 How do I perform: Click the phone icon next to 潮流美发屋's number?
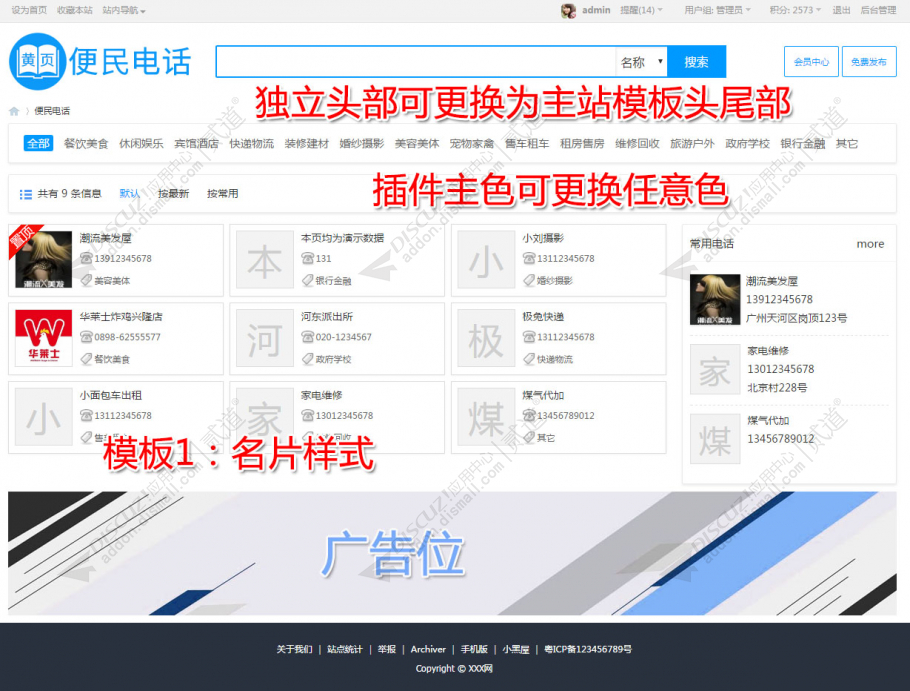pyautogui.click(x=86, y=256)
